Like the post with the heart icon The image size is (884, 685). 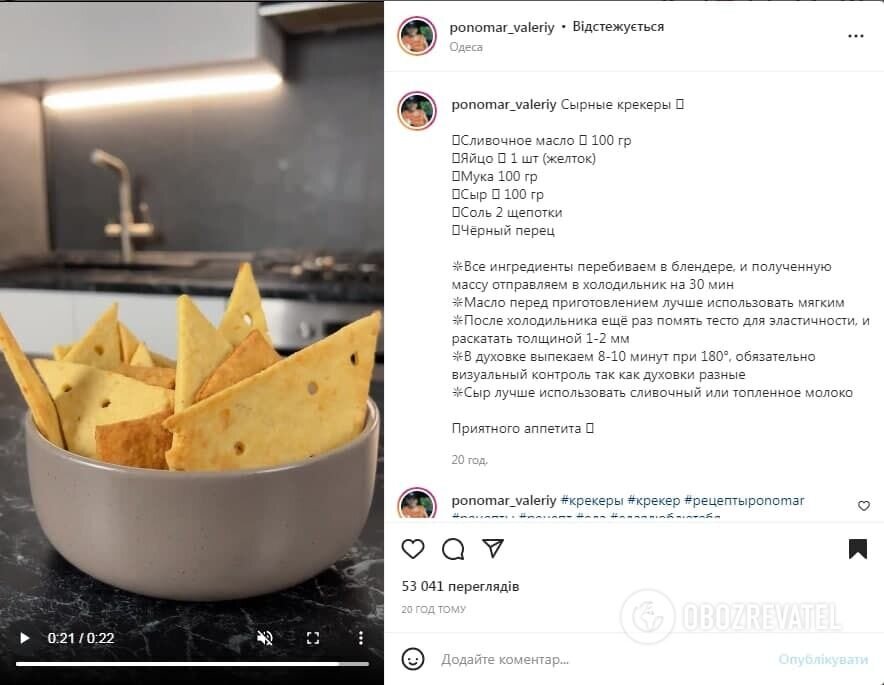[x=413, y=549]
